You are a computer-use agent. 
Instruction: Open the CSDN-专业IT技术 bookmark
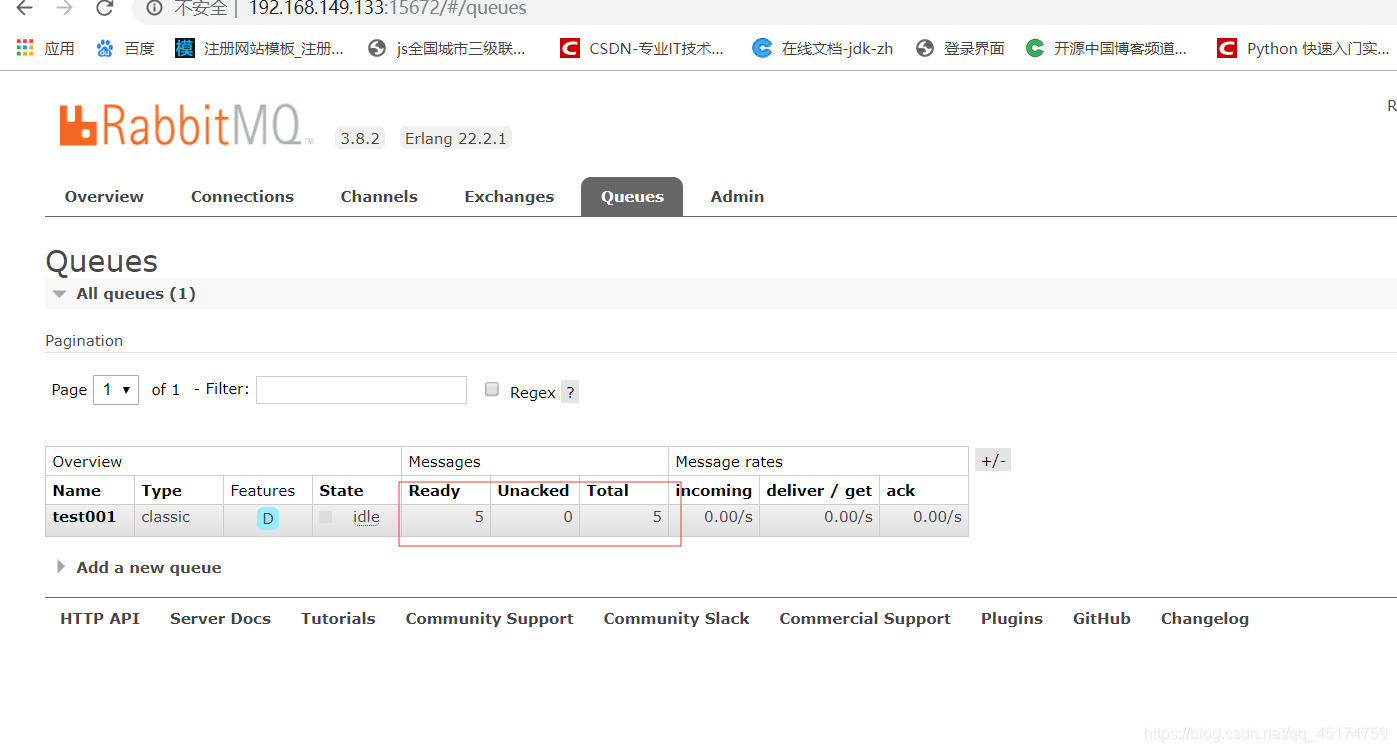pos(642,48)
